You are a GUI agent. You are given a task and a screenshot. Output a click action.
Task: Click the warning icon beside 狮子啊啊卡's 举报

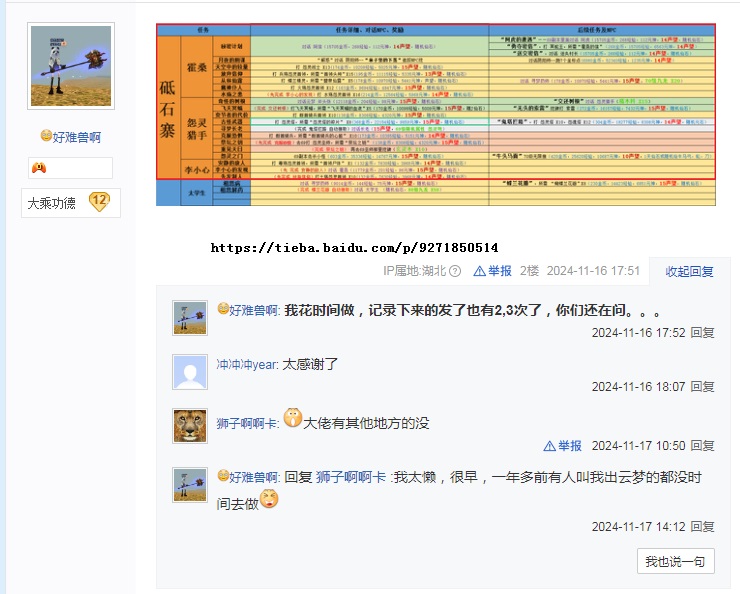pos(549,446)
